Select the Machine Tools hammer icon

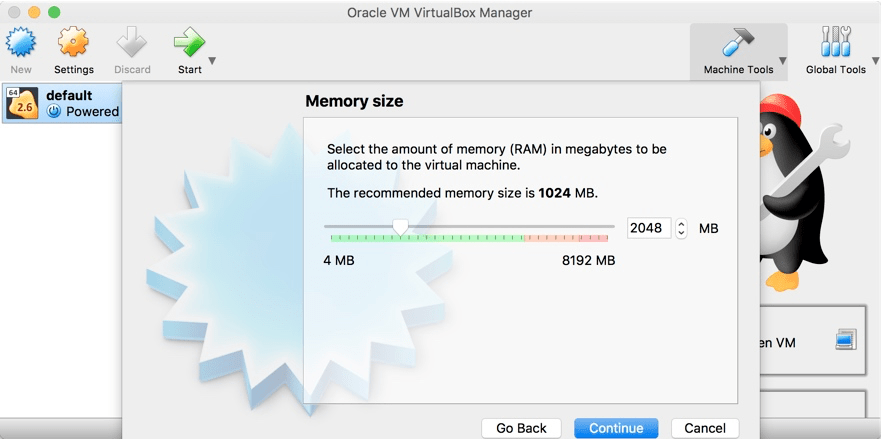coord(738,42)
